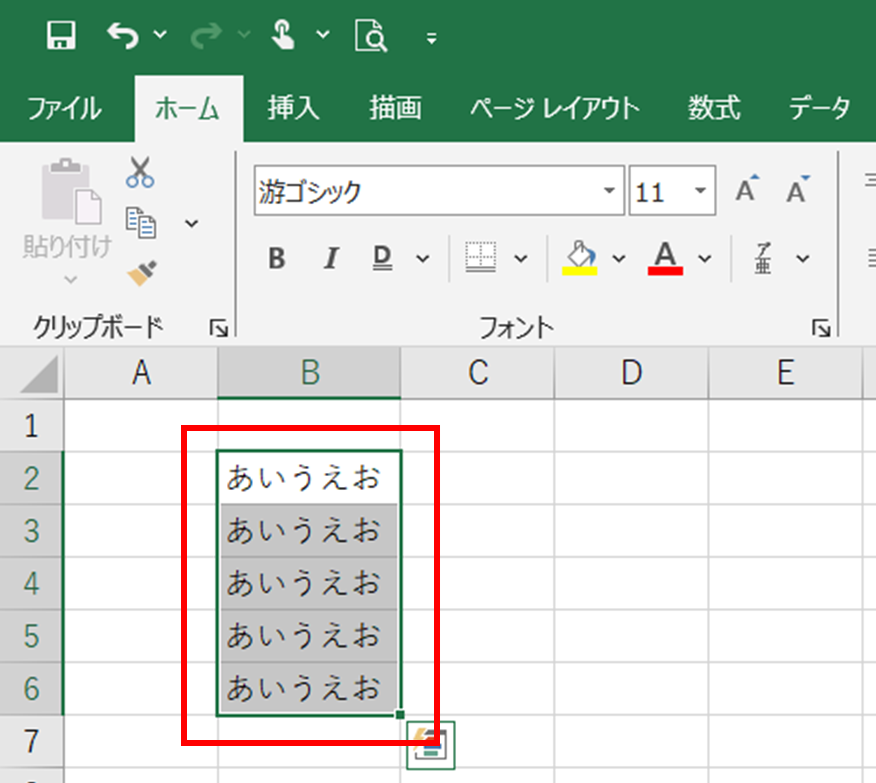Open the フォント dialog launcher

click(x=820, y=327)
